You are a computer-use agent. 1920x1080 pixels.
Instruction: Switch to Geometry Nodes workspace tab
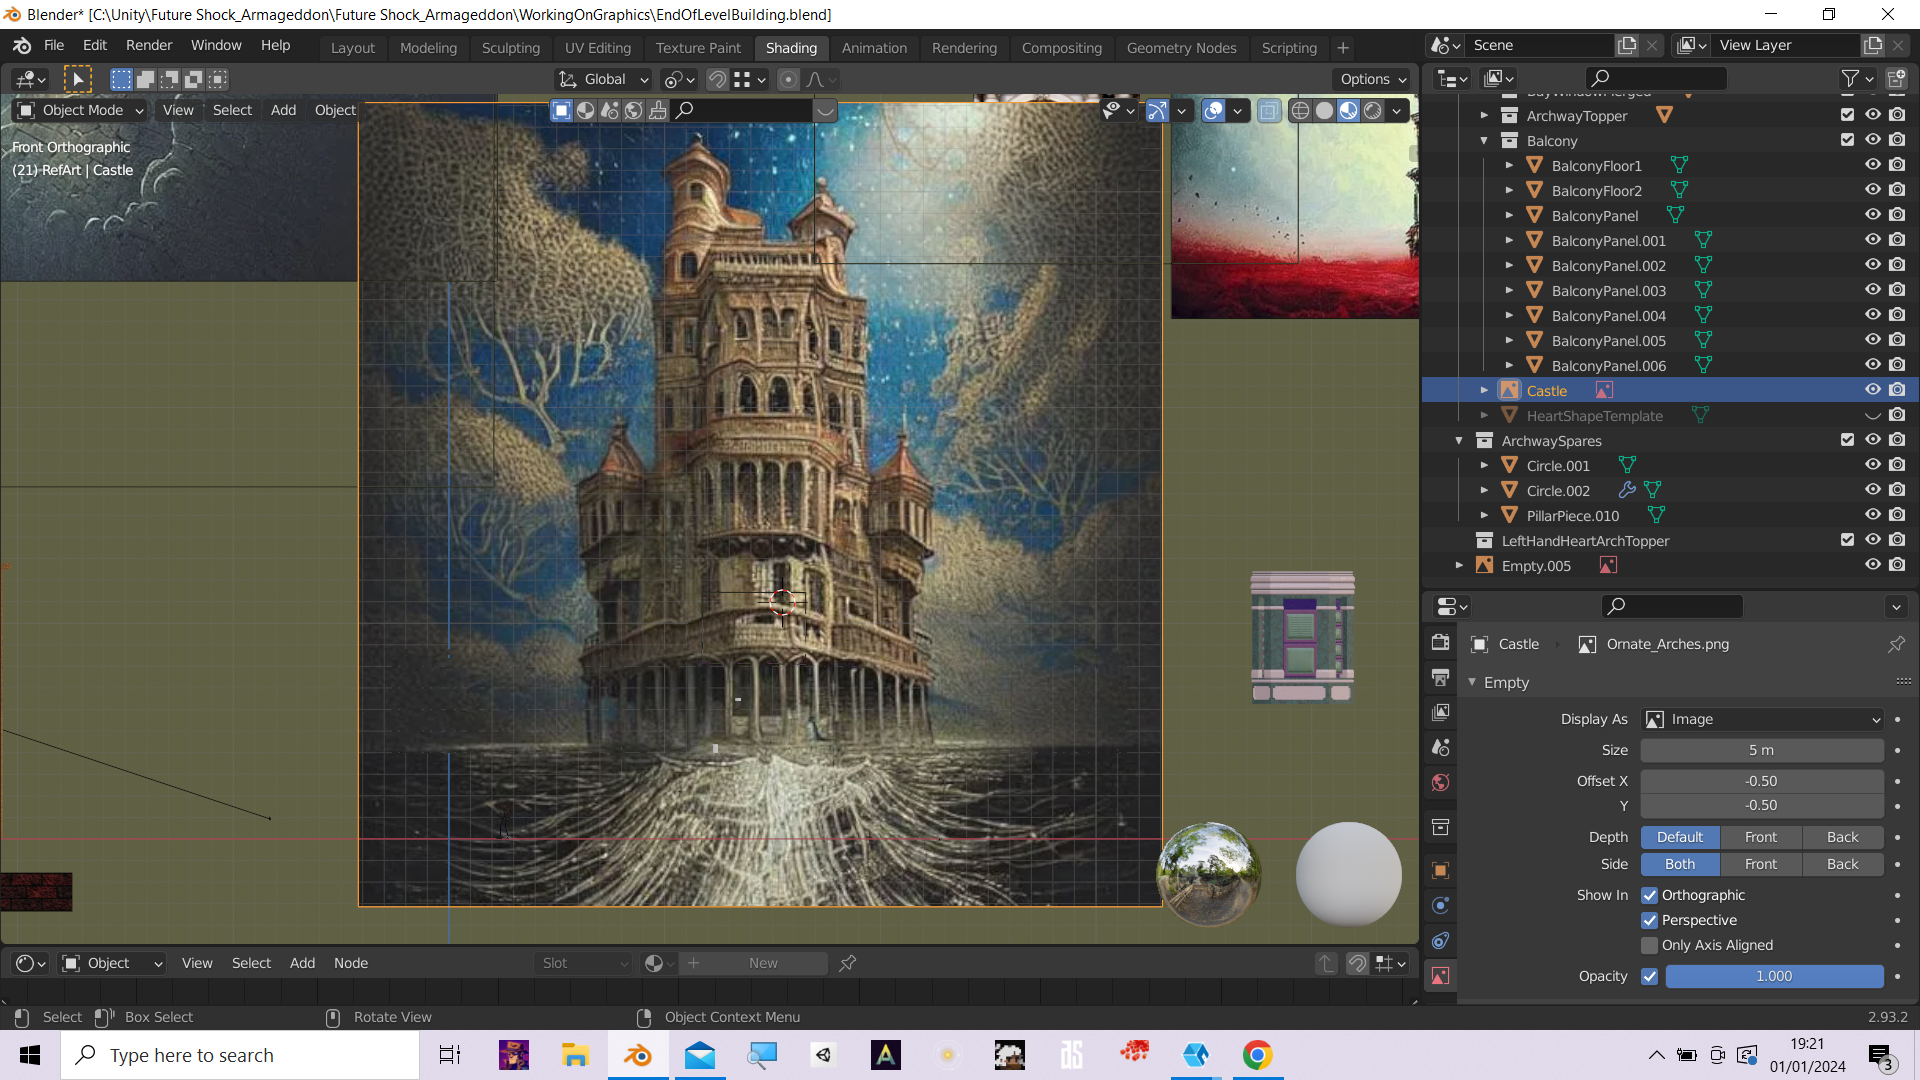coord(1181,47)
